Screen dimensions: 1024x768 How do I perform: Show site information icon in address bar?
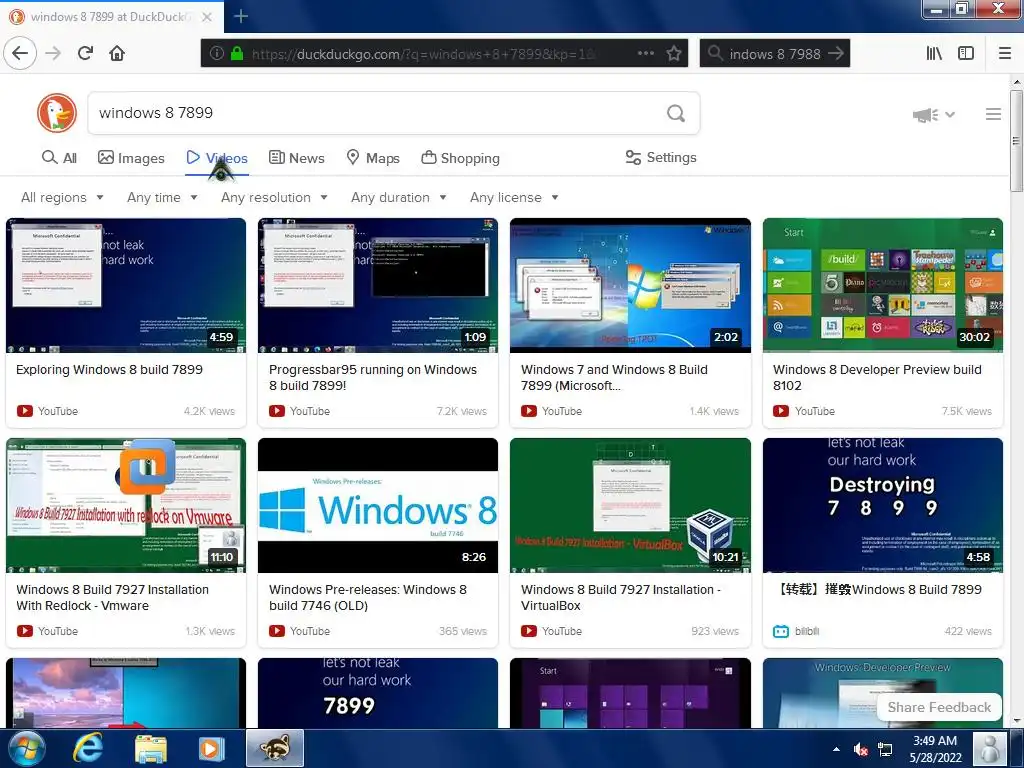pyautogui.click(x=216, y=54)
